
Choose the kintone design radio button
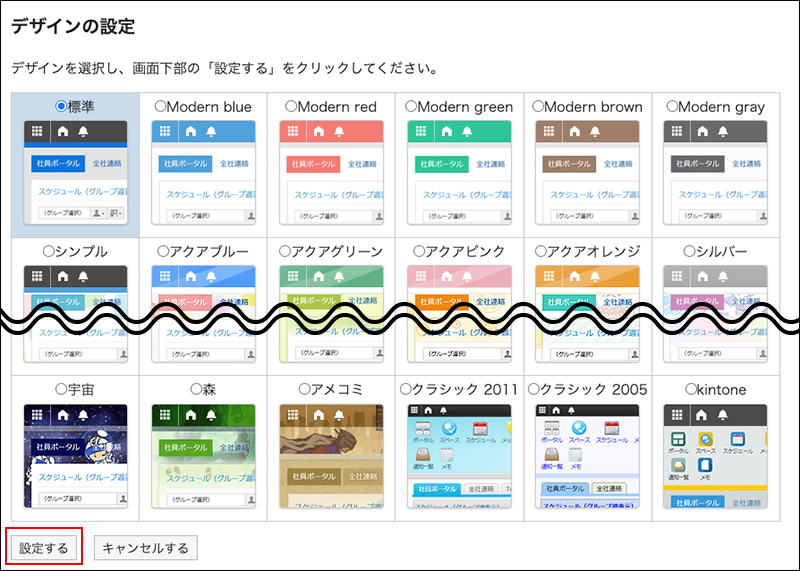[x=690, y=389]
